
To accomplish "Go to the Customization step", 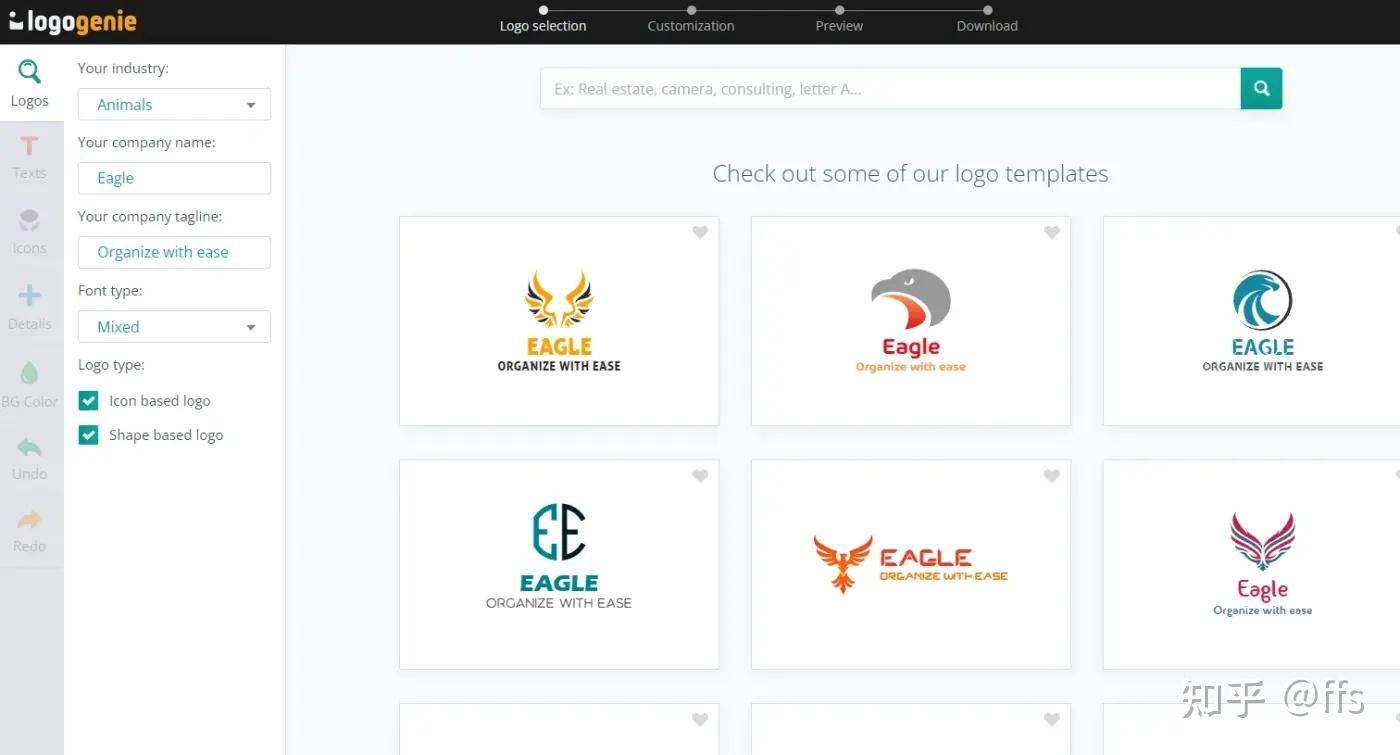I will click(x=691, y=19).
